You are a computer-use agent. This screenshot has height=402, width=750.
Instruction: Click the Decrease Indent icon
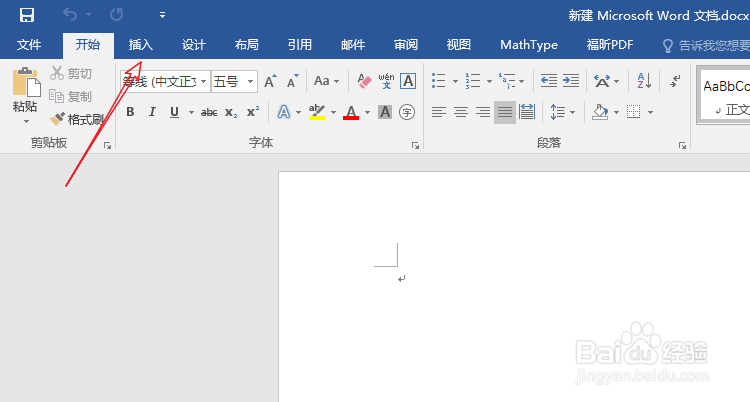click(x=549, y=81)
